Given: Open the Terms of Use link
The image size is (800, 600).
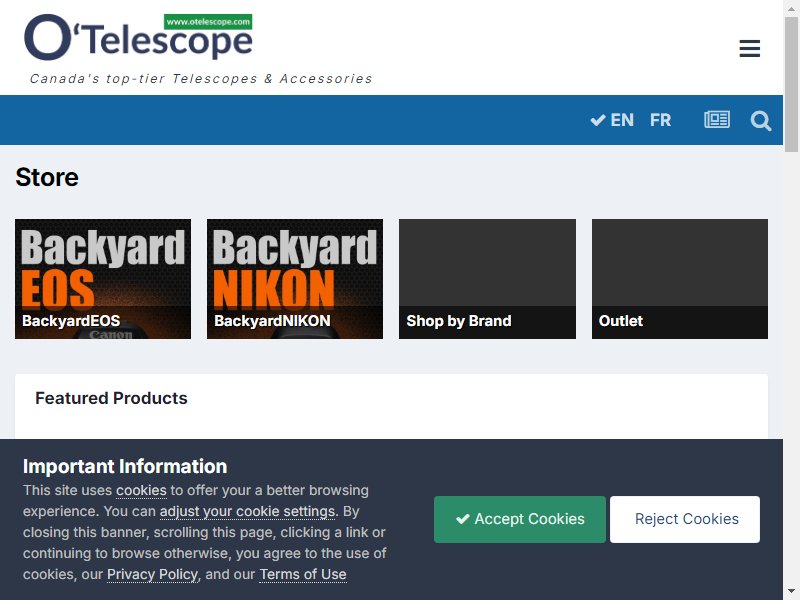Looking at the screenshot, I should pos(303,574).
